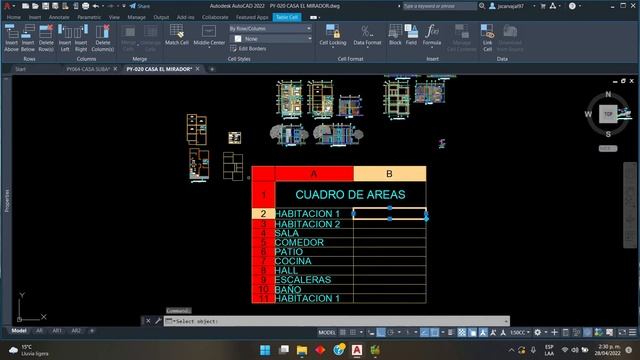
Task: Open the Middle Center alignment options
Action: (x=209, y=36)
